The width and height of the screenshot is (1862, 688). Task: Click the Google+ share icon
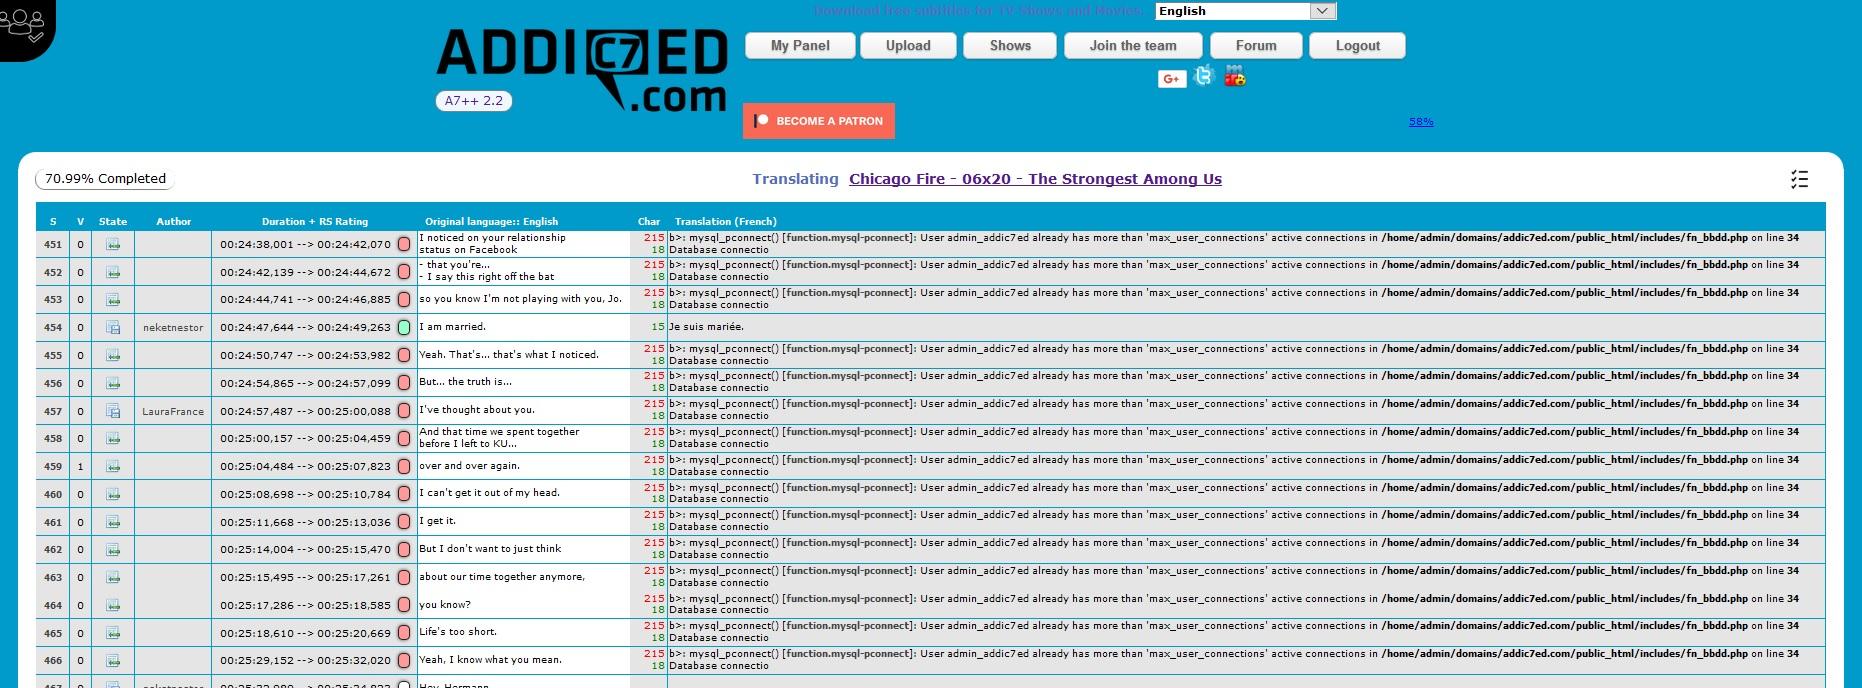(1171, 79)
